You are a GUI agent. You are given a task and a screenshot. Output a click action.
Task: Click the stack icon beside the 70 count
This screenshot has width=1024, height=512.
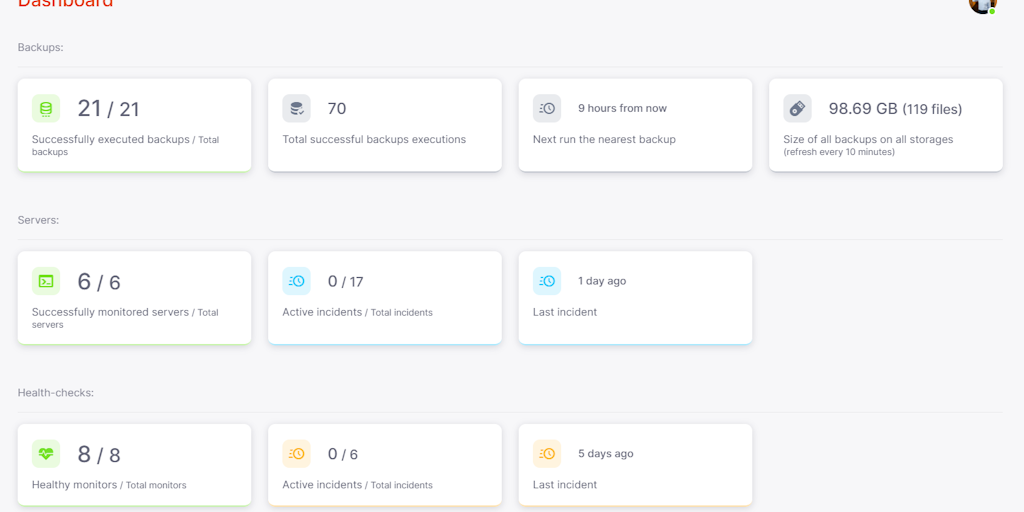click(296, 108)
